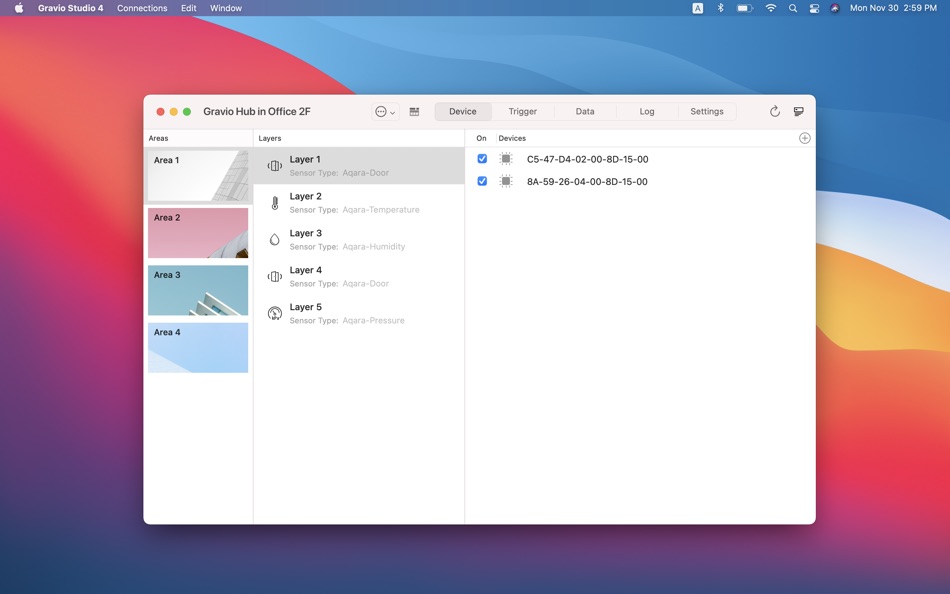Select the Area 2 thumbnail
Viewport: 950px width, 594px height.
[x=198, y=233]
